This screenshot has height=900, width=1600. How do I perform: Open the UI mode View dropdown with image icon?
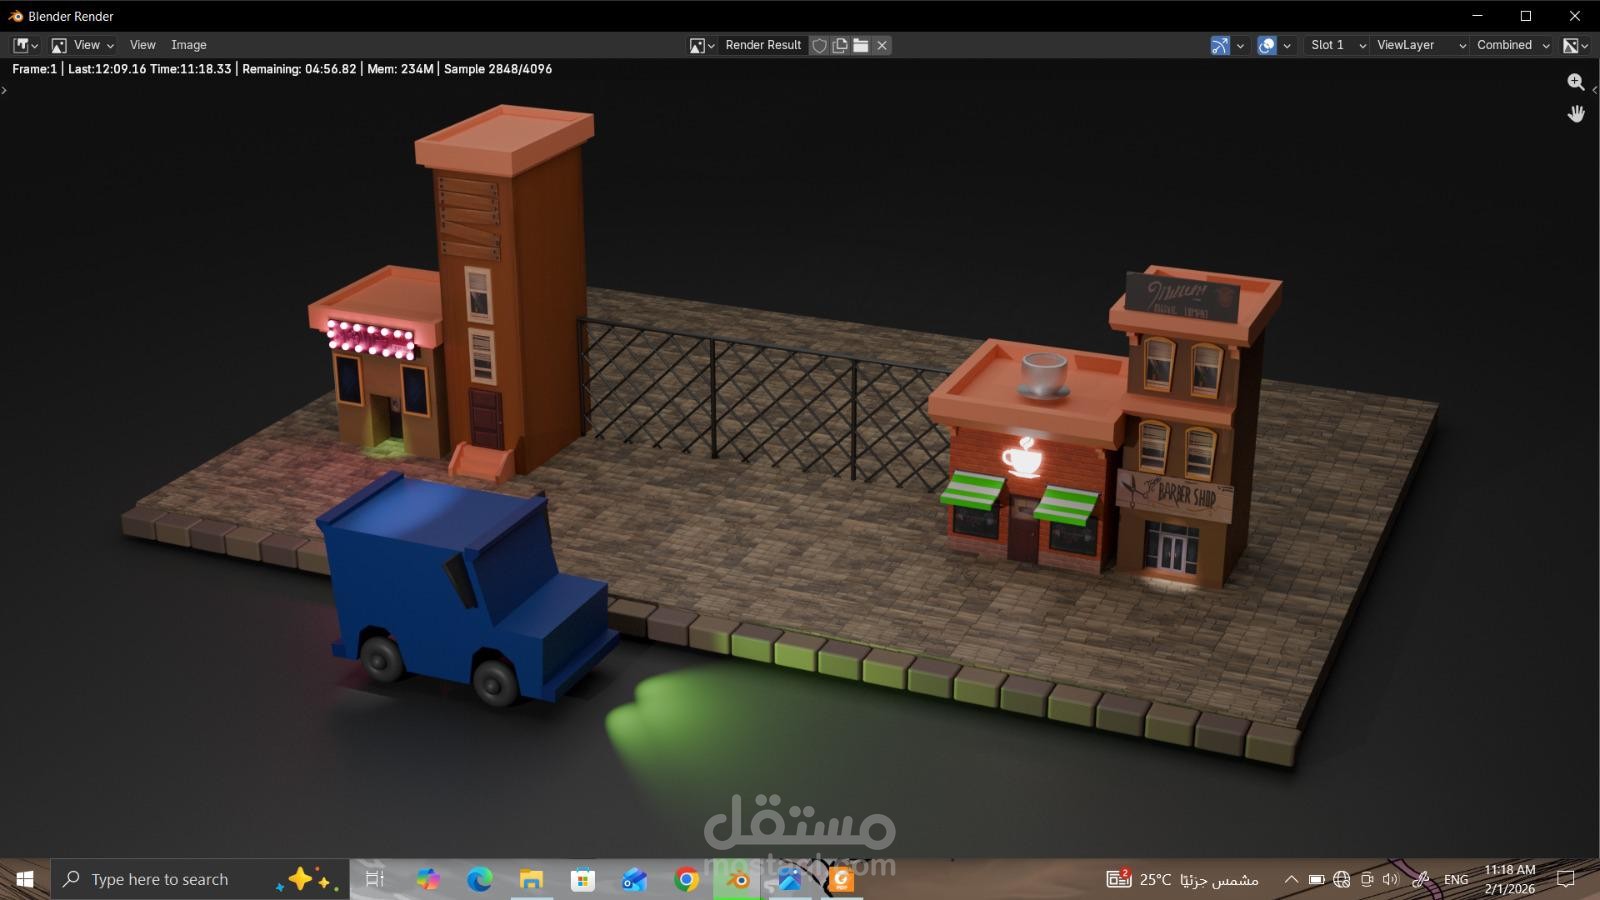coord(83,45)
